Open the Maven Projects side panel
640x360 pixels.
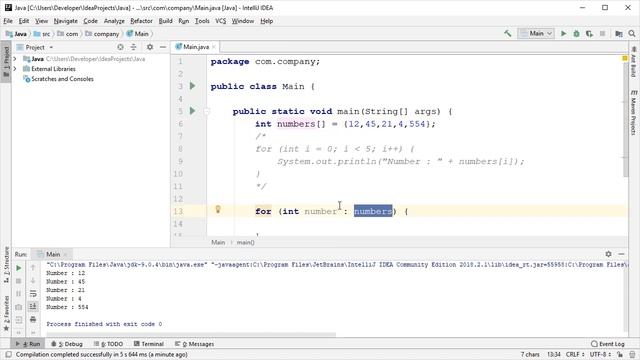click(x=633, y=113)
